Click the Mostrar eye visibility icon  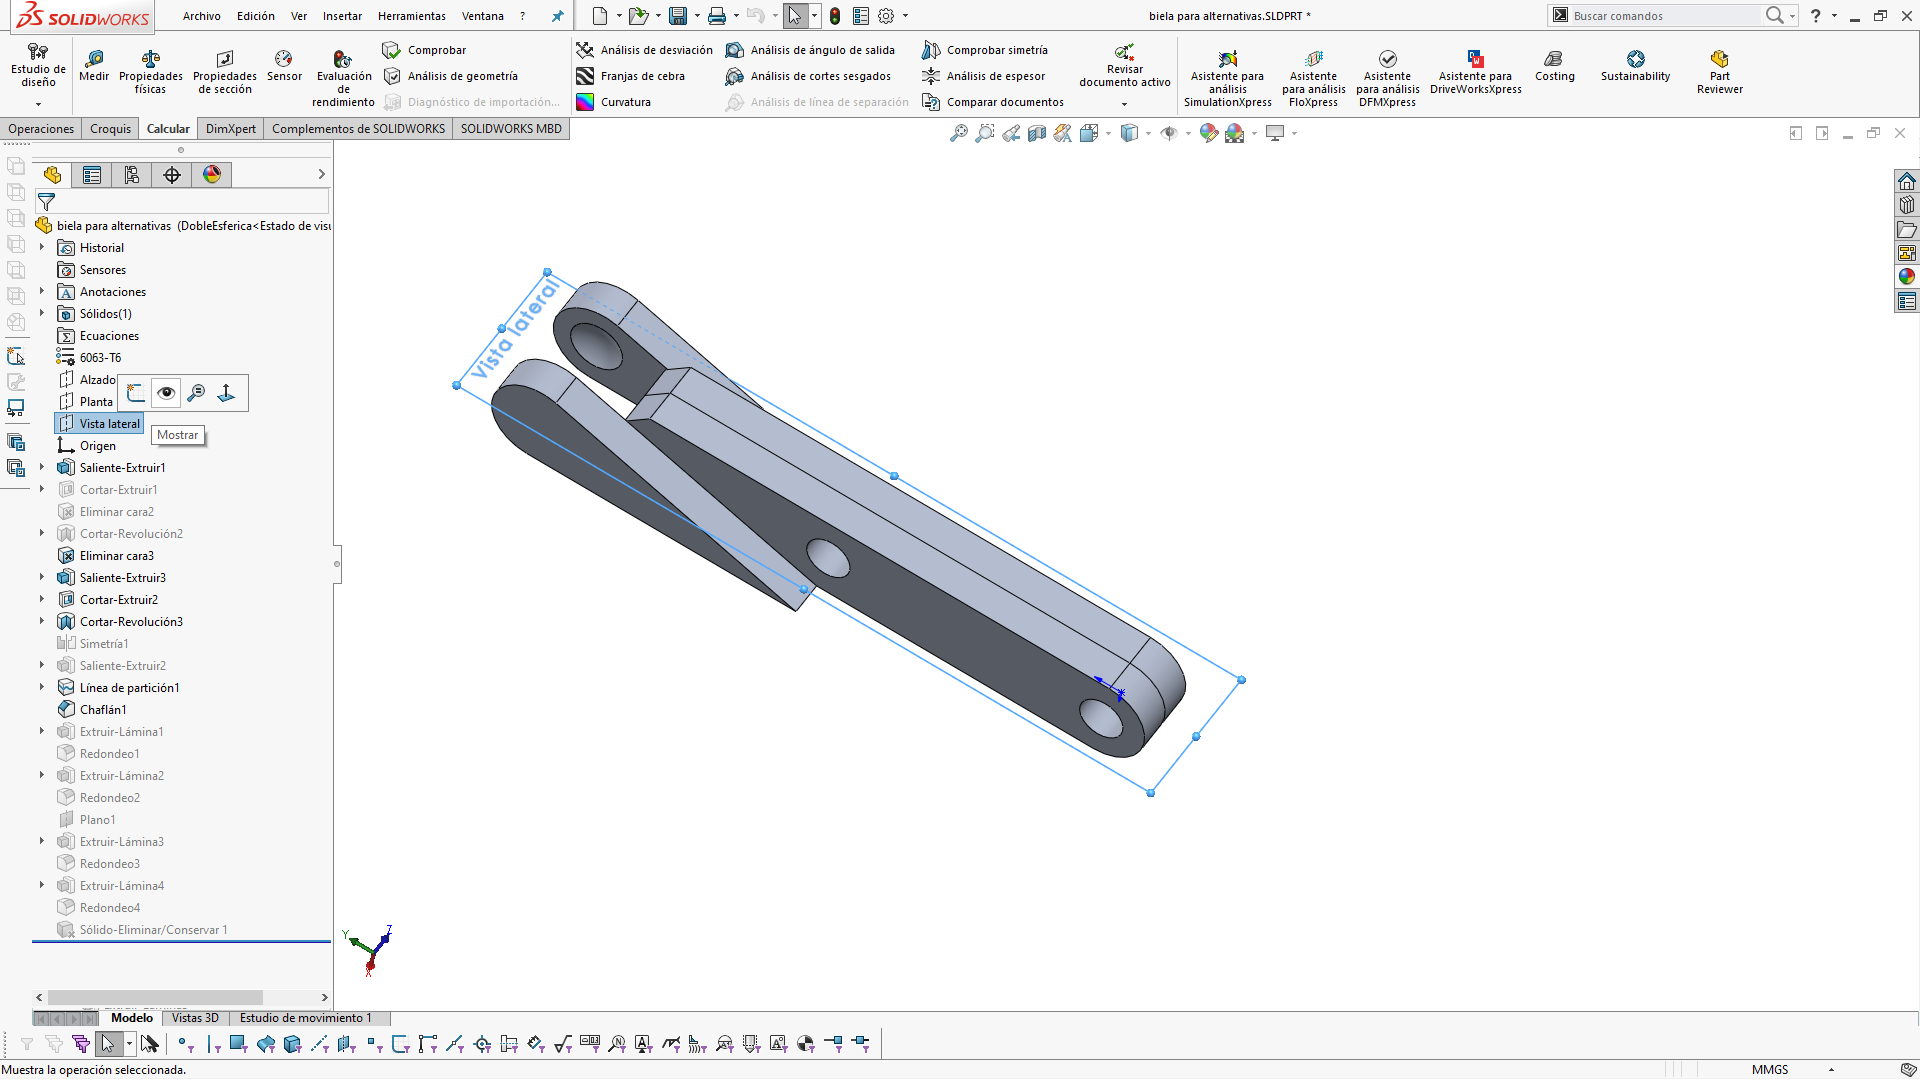tap(166, 393)
